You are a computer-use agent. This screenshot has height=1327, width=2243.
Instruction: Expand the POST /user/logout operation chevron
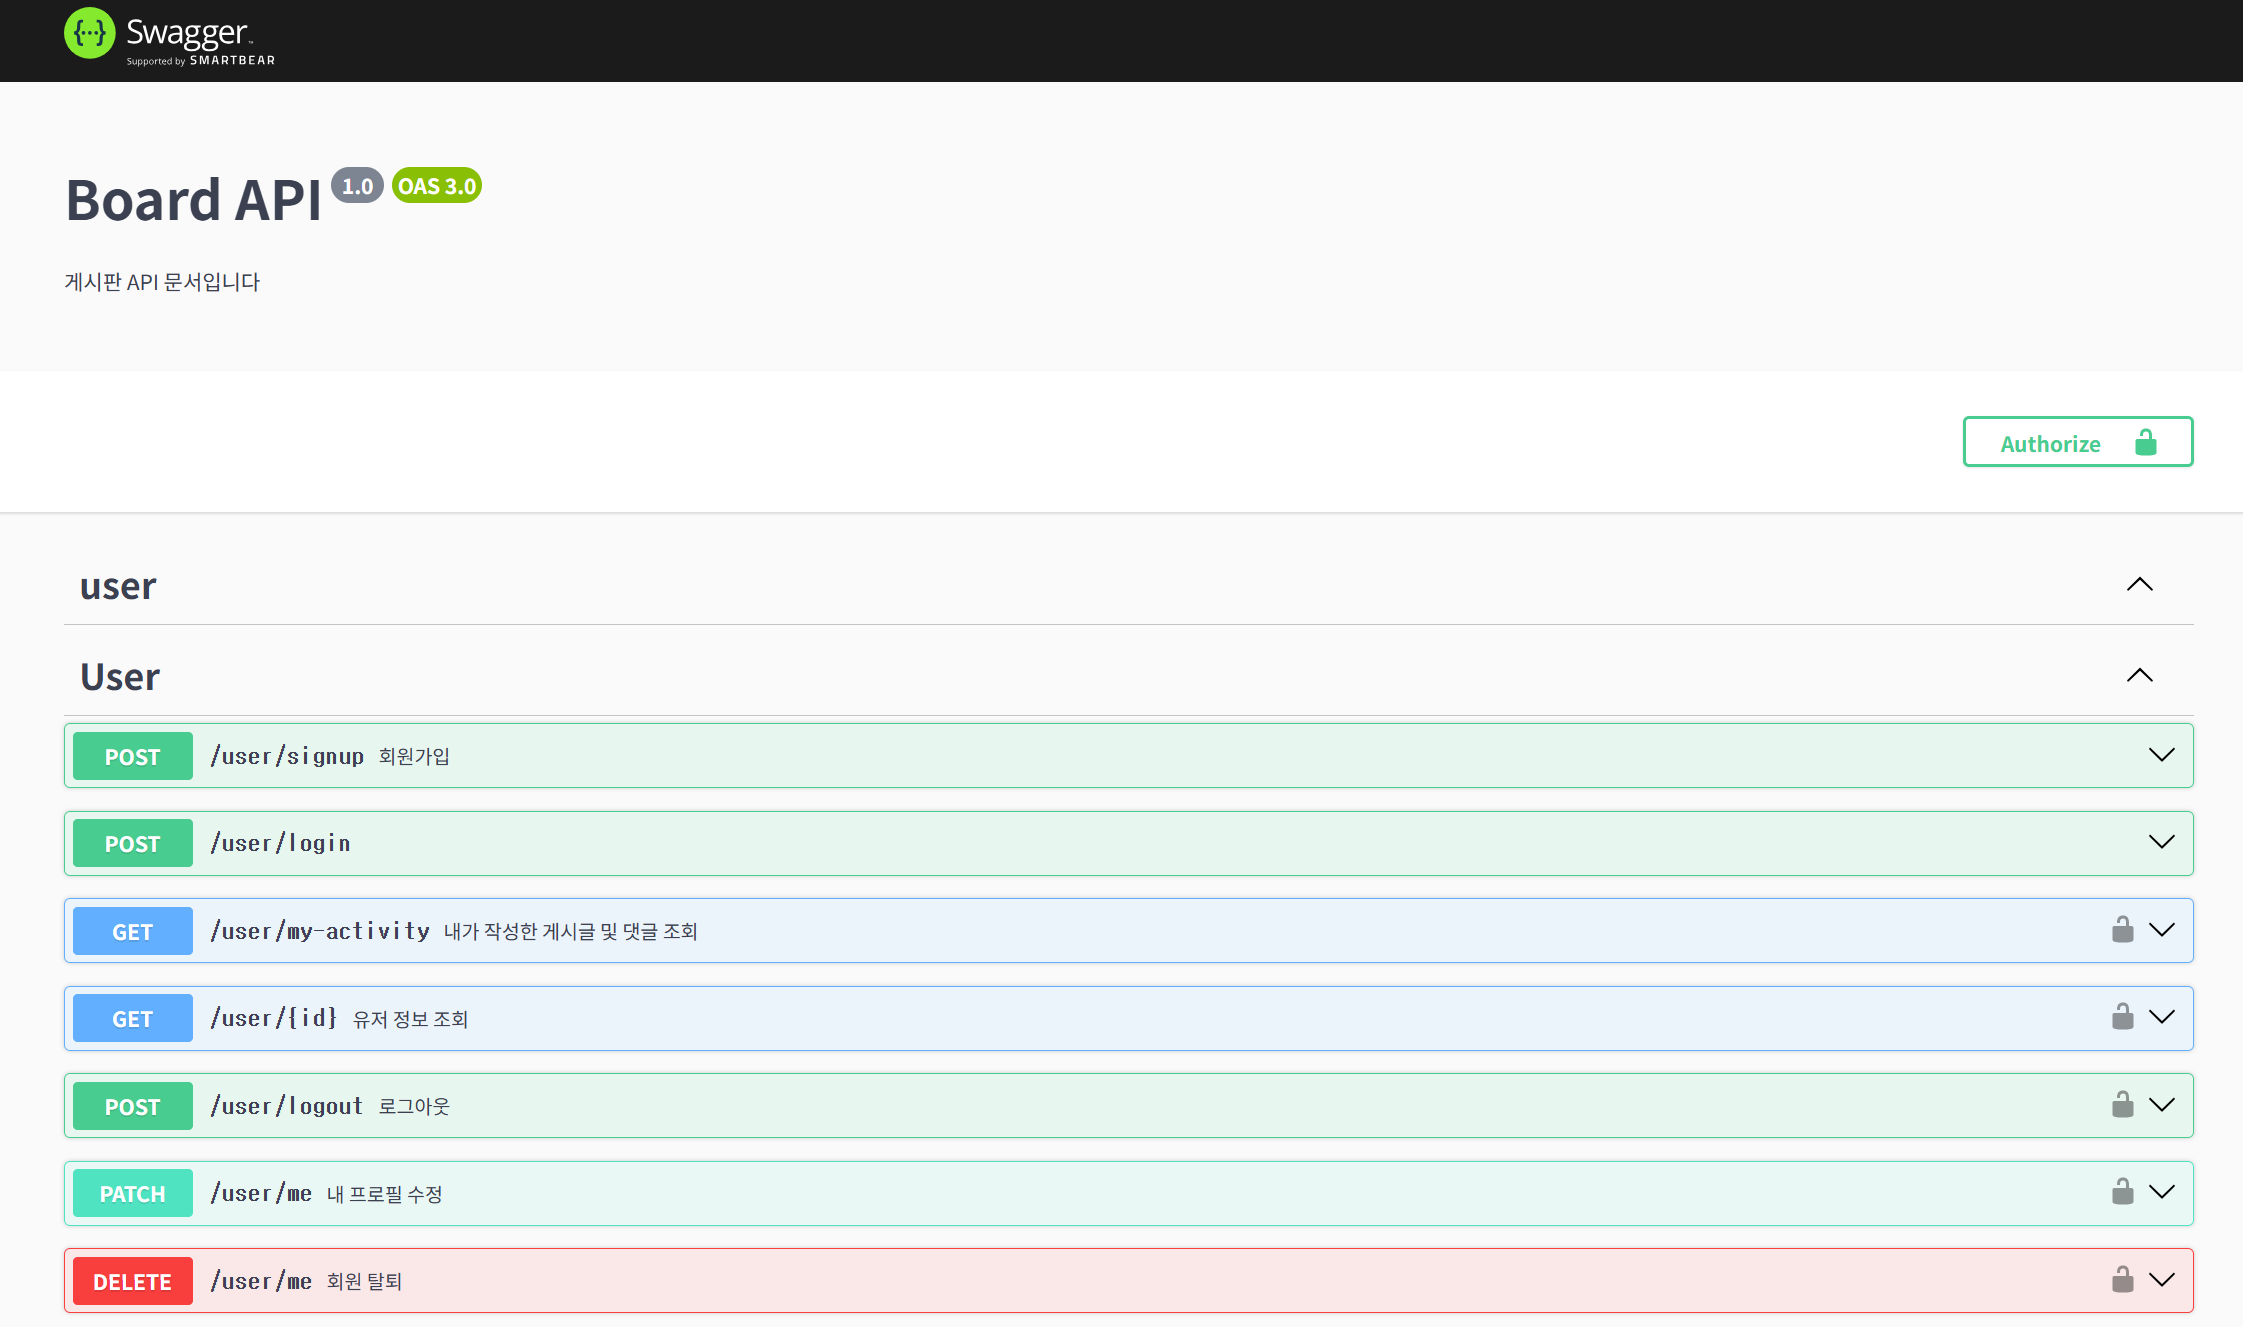[x=2162, y=1105]
